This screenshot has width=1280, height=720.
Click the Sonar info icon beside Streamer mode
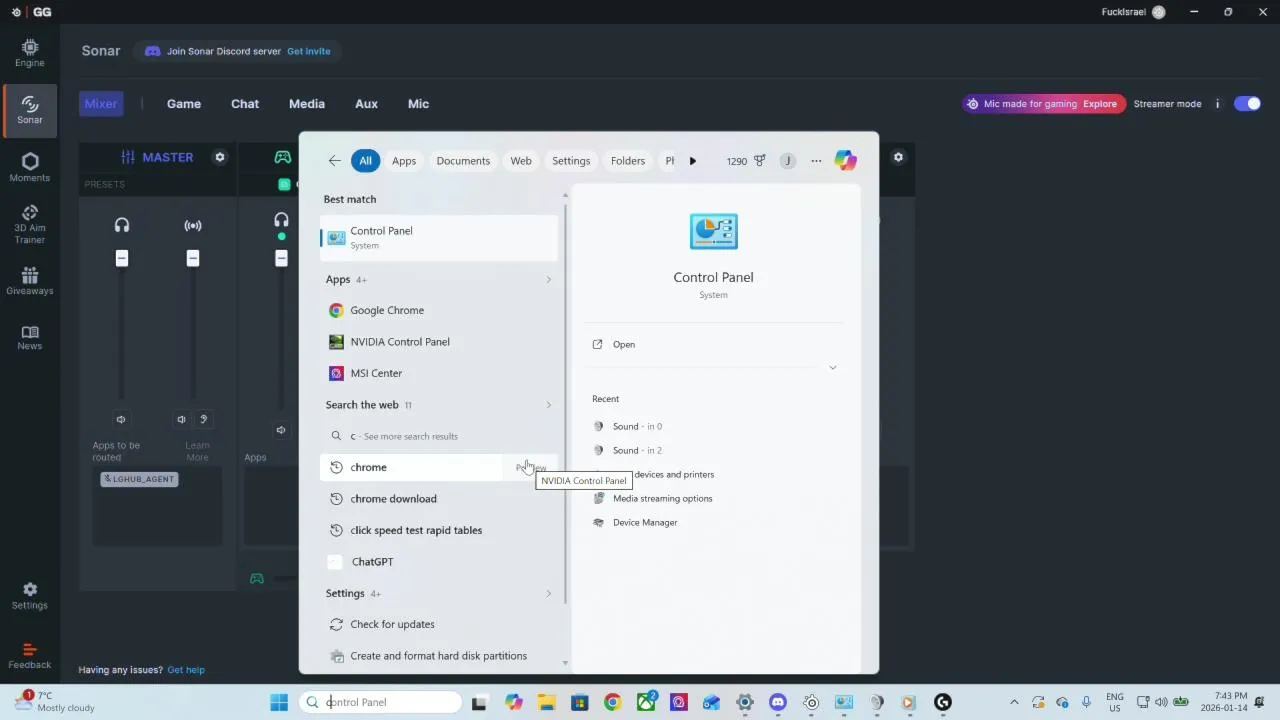1217,104
